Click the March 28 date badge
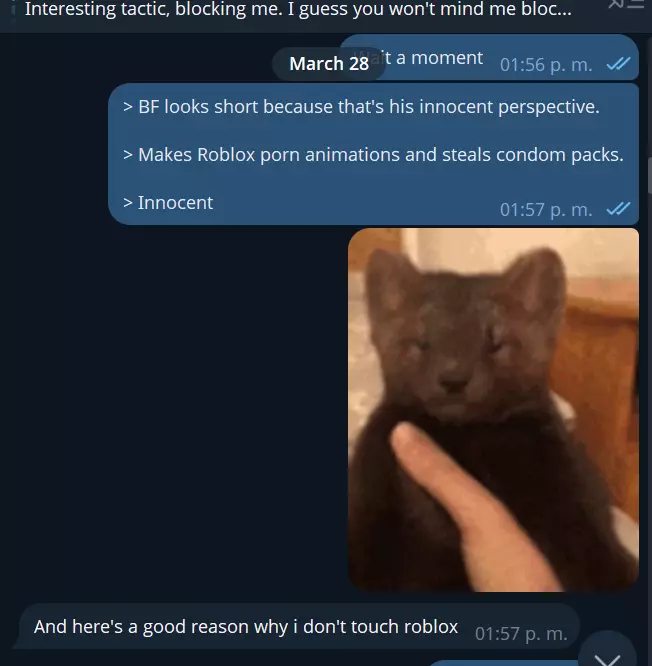Screen dimensions: 652x666 [329, 64]
